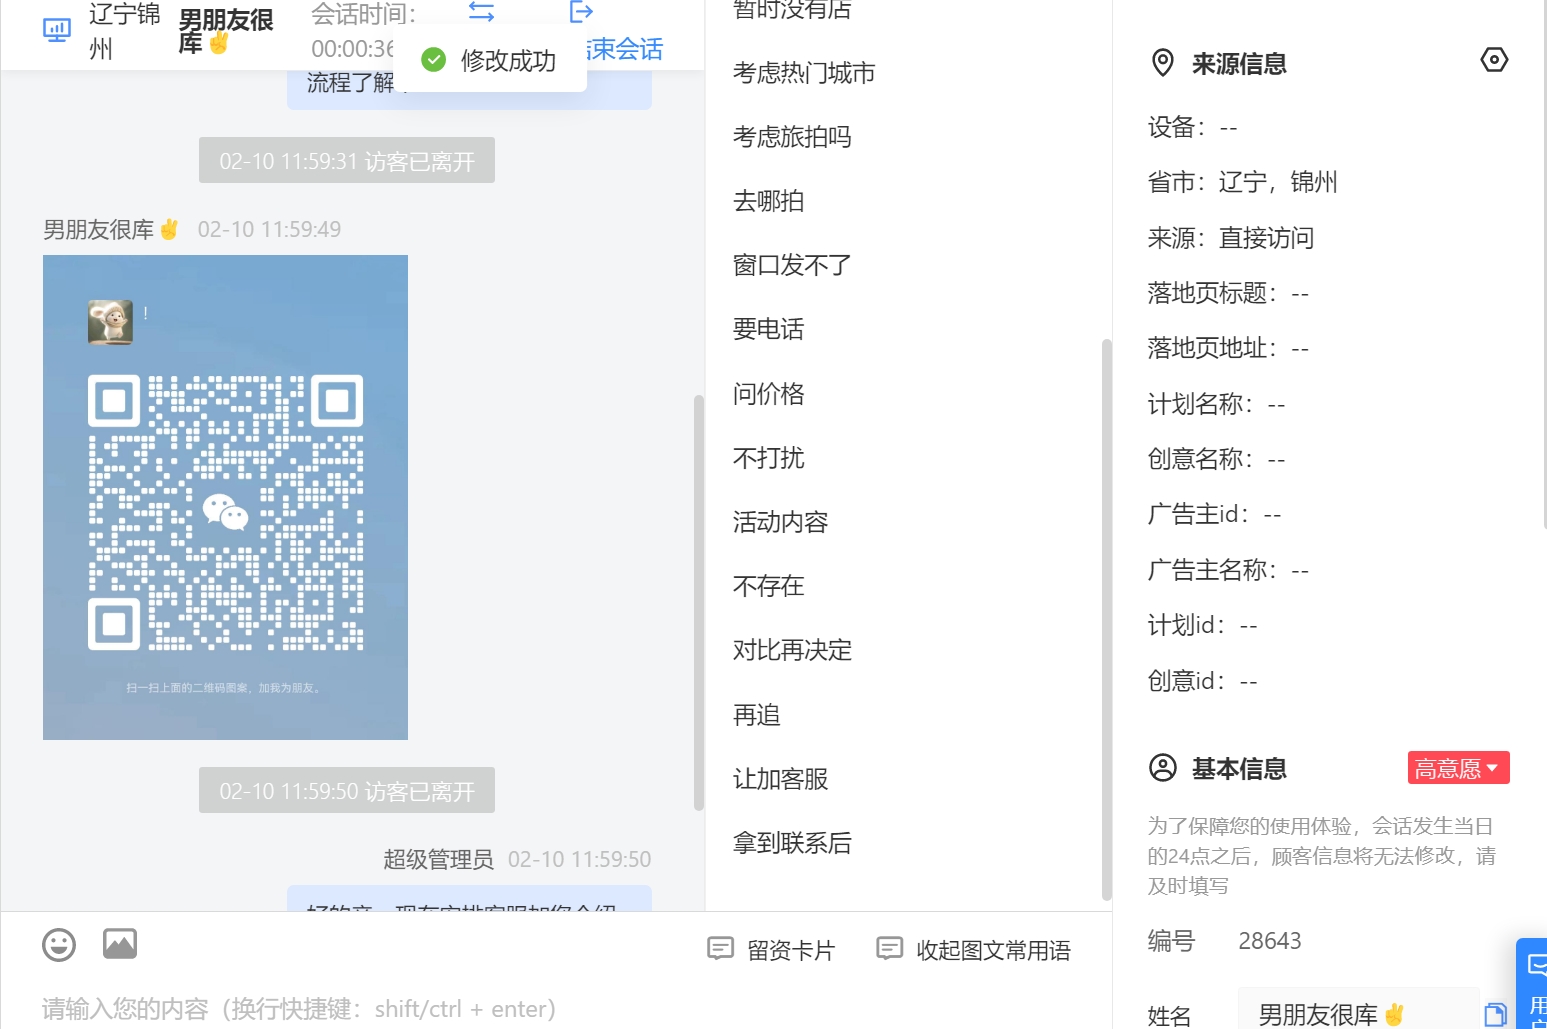Image resolution: width=1547 pixels, height=1029 pixels.
Task: Click the 留资卡片 button
Action: [771, 949]
